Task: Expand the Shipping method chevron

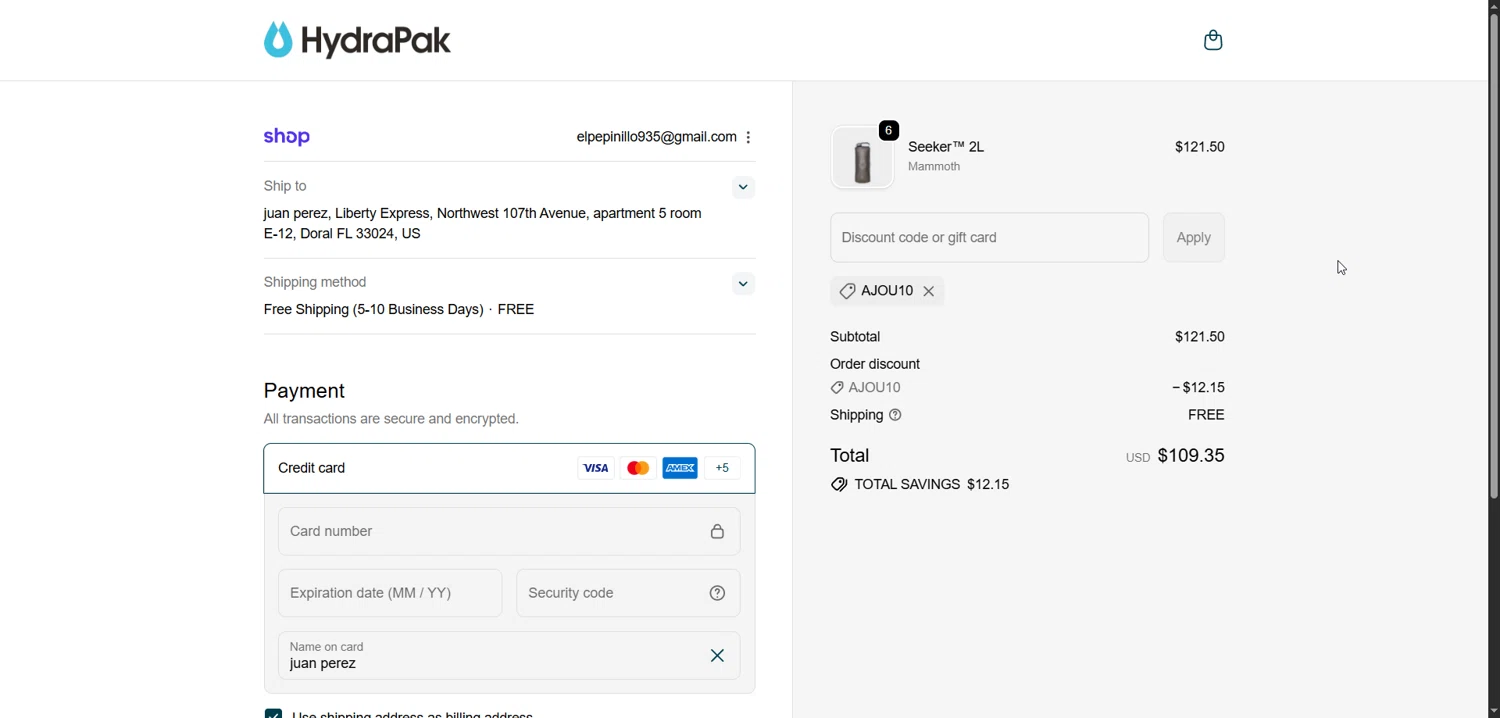Action: [x=743, y=284]
